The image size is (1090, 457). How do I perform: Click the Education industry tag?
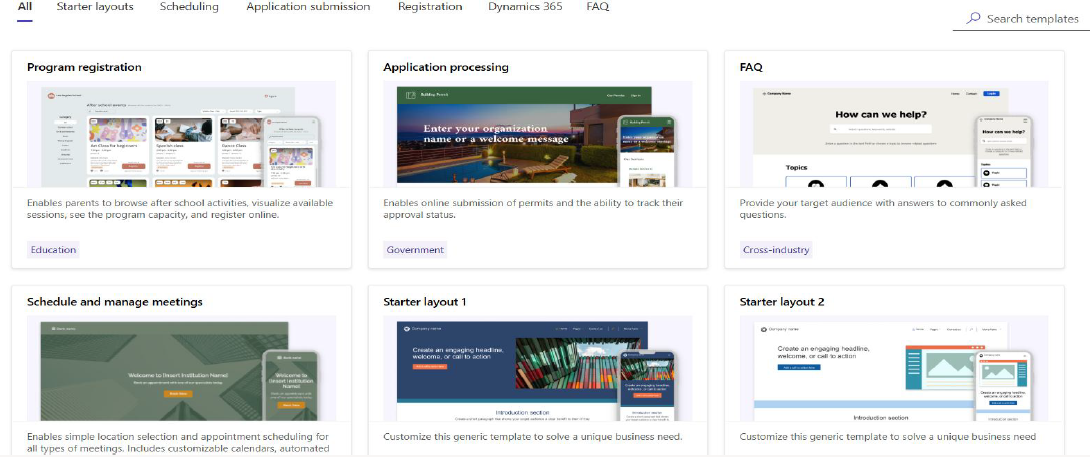[x=53, y=250]
